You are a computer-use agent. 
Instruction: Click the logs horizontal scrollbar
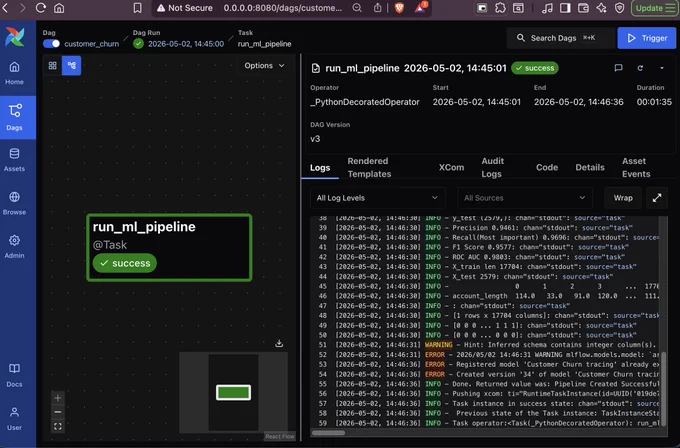pos(328,432)
